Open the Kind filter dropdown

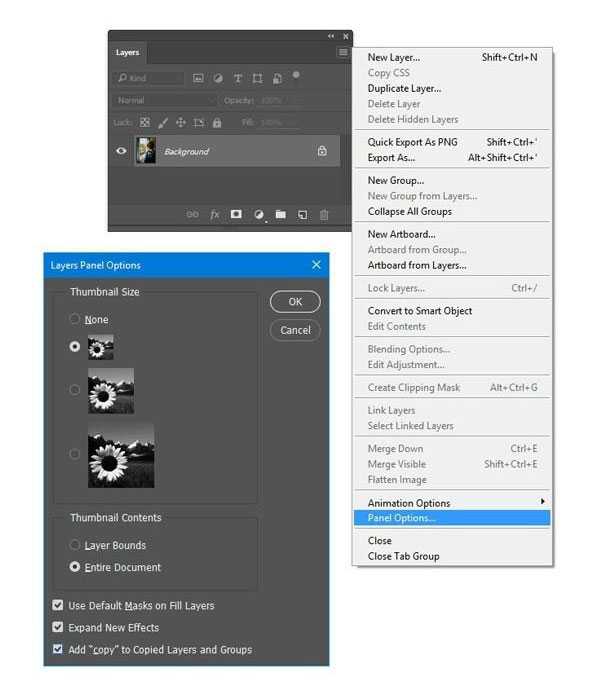pos(148,78)
